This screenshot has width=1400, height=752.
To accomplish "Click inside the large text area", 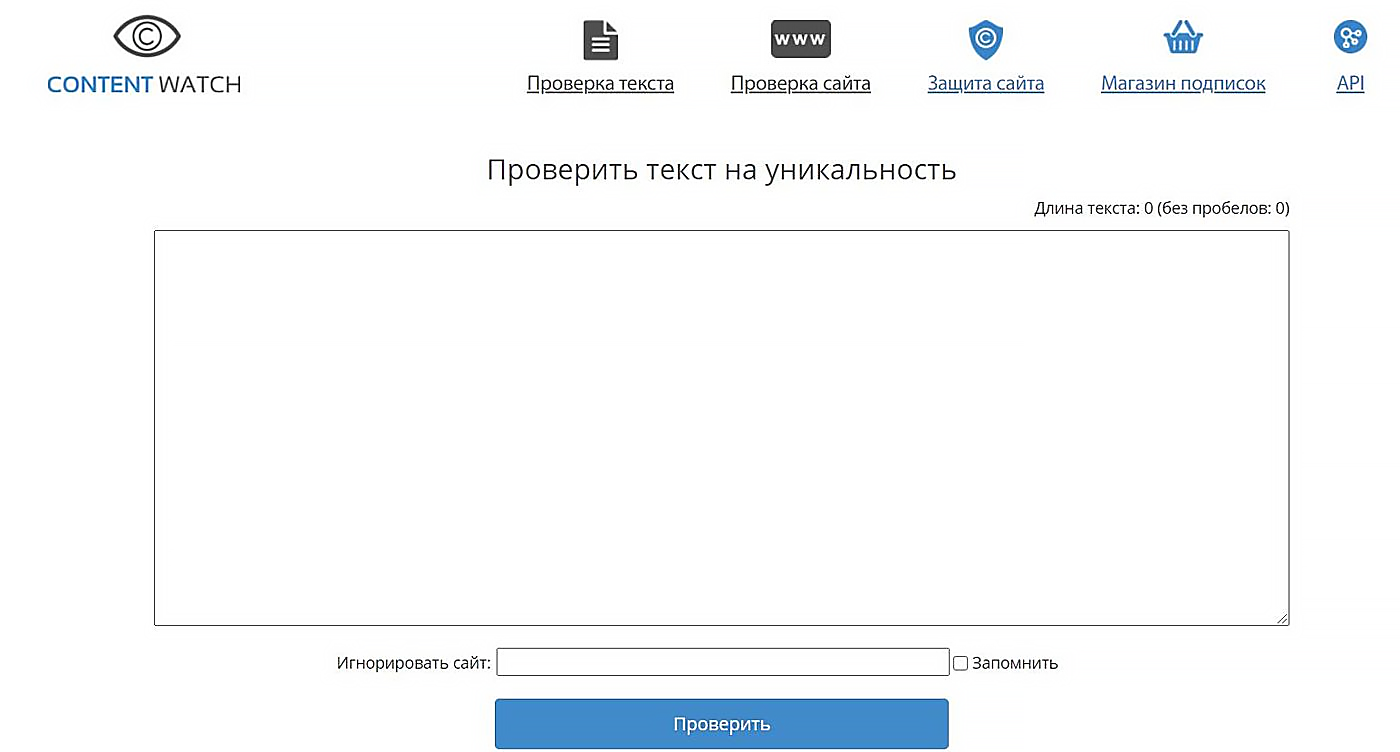I will tap(721, 428).
